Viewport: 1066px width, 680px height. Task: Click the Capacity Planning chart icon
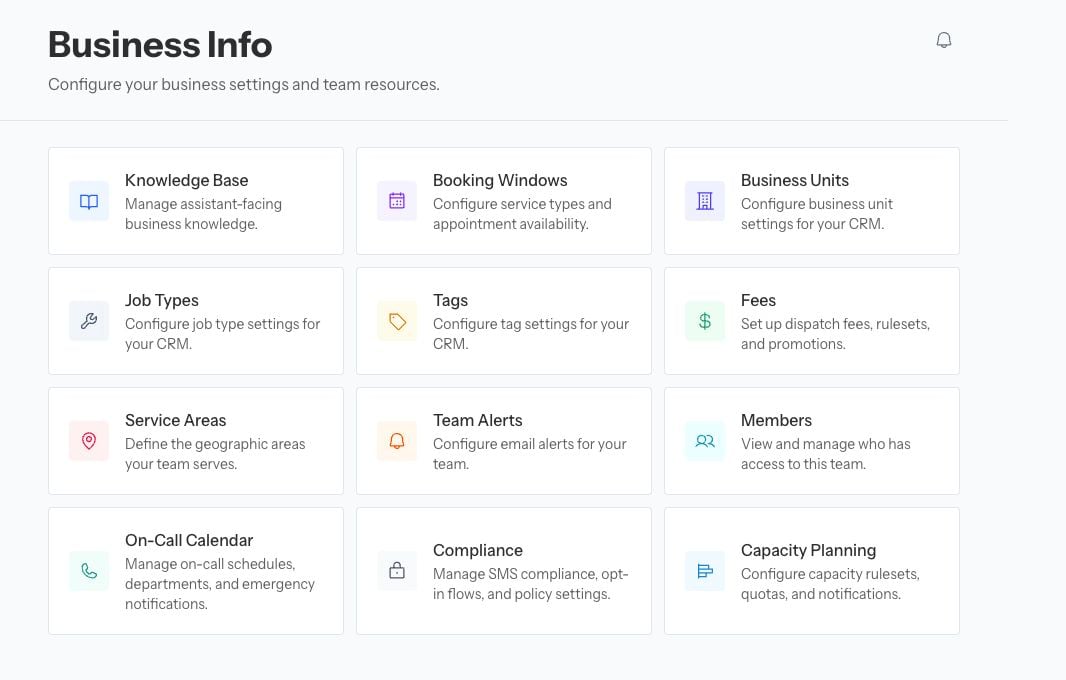[705, 571]
